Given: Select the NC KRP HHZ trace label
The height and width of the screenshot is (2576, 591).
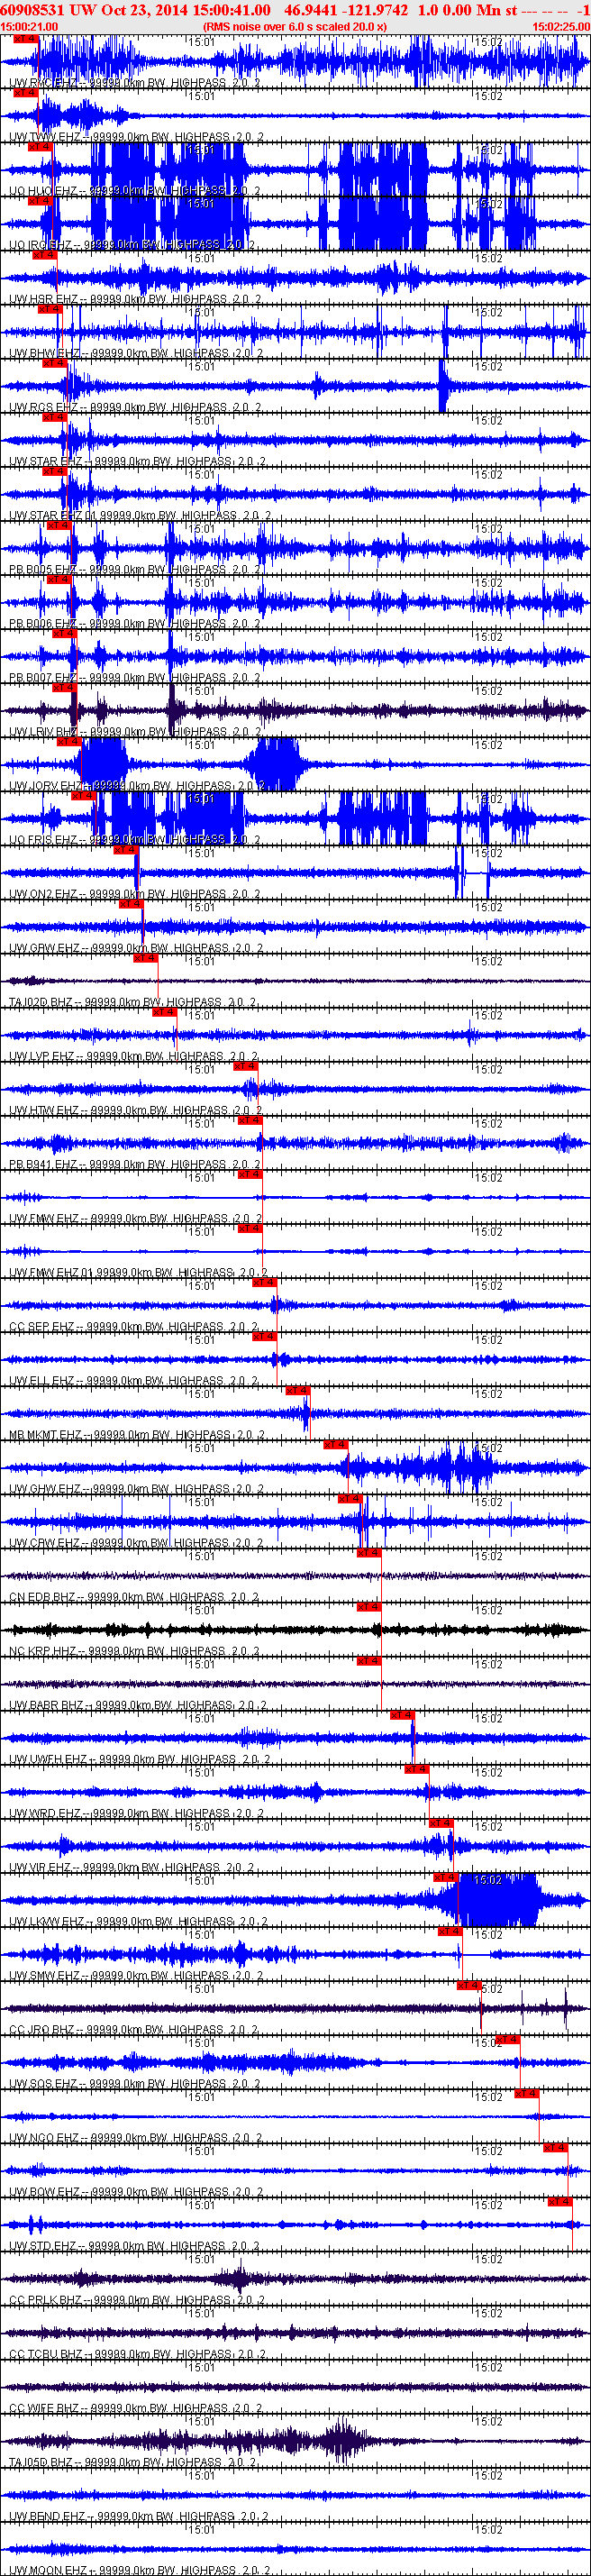Looking at the screenshot, I should tap(135, 1651).
